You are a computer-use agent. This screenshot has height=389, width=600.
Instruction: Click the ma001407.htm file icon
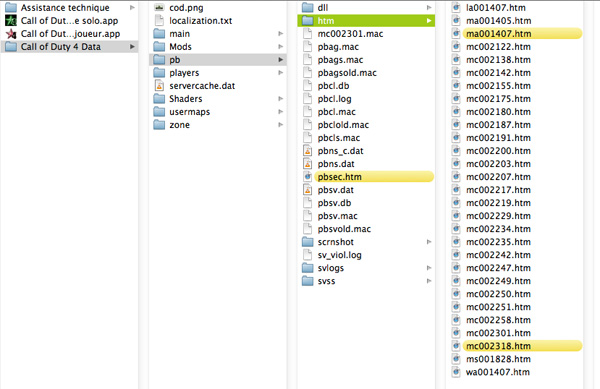pyautogui.click(x=456, y=34)
